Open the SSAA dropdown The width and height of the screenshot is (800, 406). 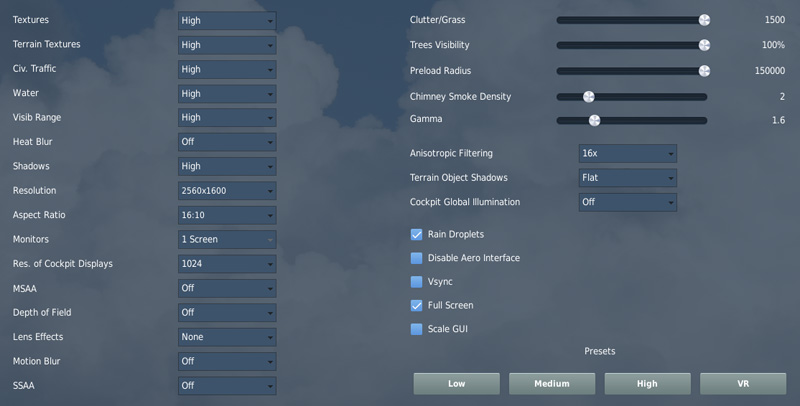[227, 386]
